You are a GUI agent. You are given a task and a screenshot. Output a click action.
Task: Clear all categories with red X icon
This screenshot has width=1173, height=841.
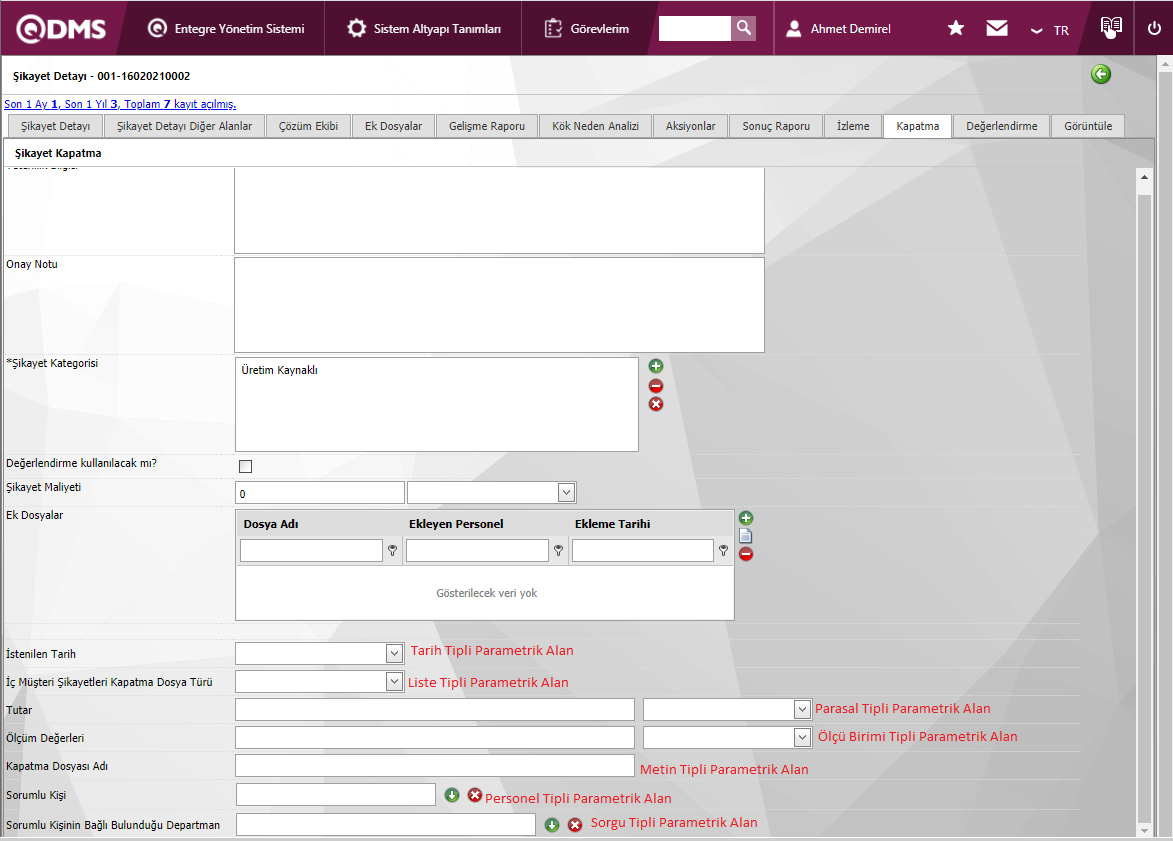pyautogui.click(x=656, y=404)
